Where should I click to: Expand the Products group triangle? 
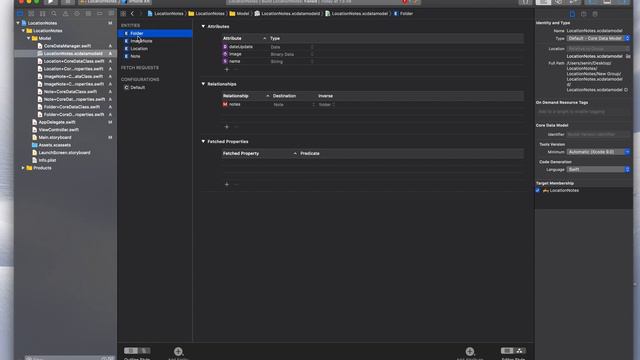pos(23,168)
